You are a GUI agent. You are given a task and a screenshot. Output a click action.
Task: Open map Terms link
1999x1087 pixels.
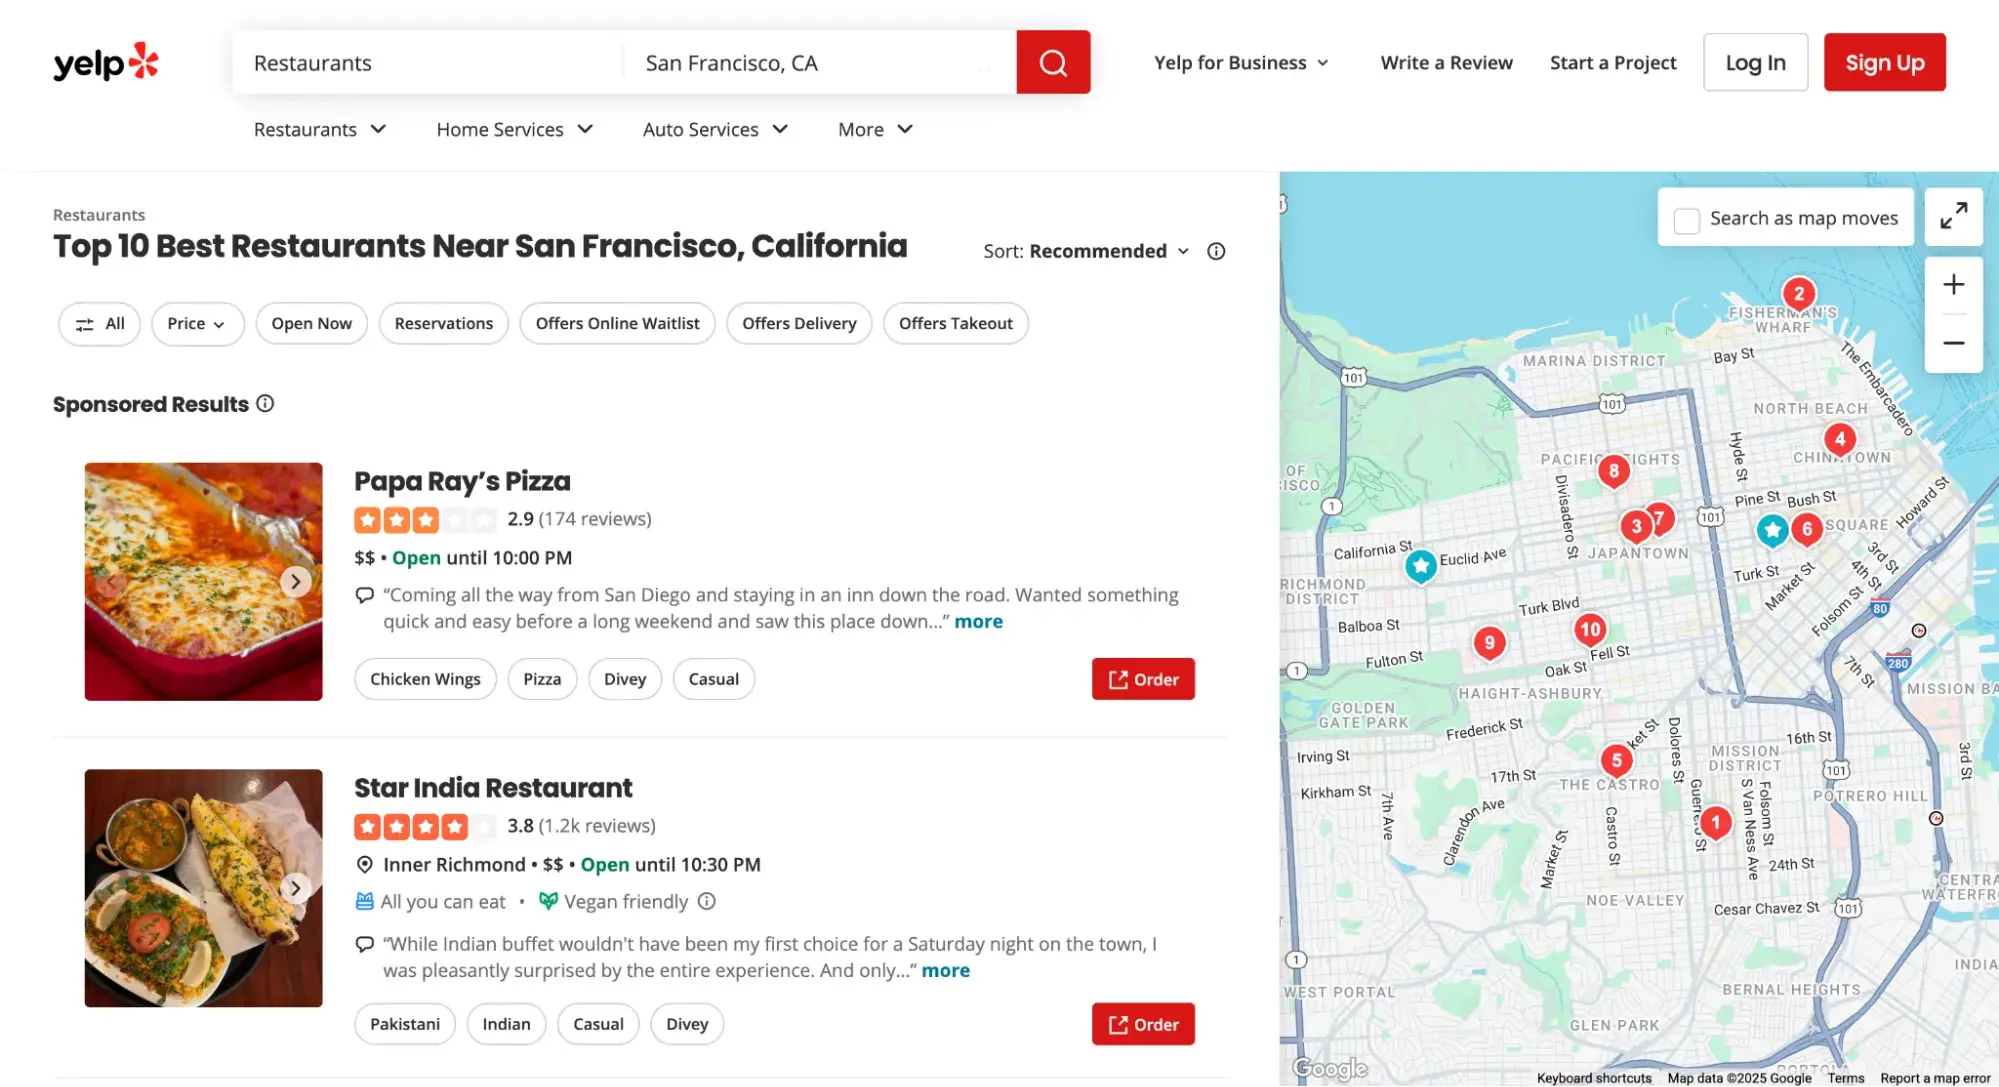[1846, 1078]
